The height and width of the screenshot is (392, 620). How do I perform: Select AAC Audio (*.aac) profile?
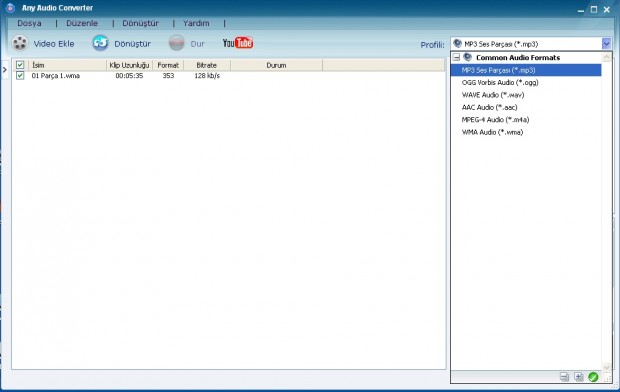tap(526, 107)
